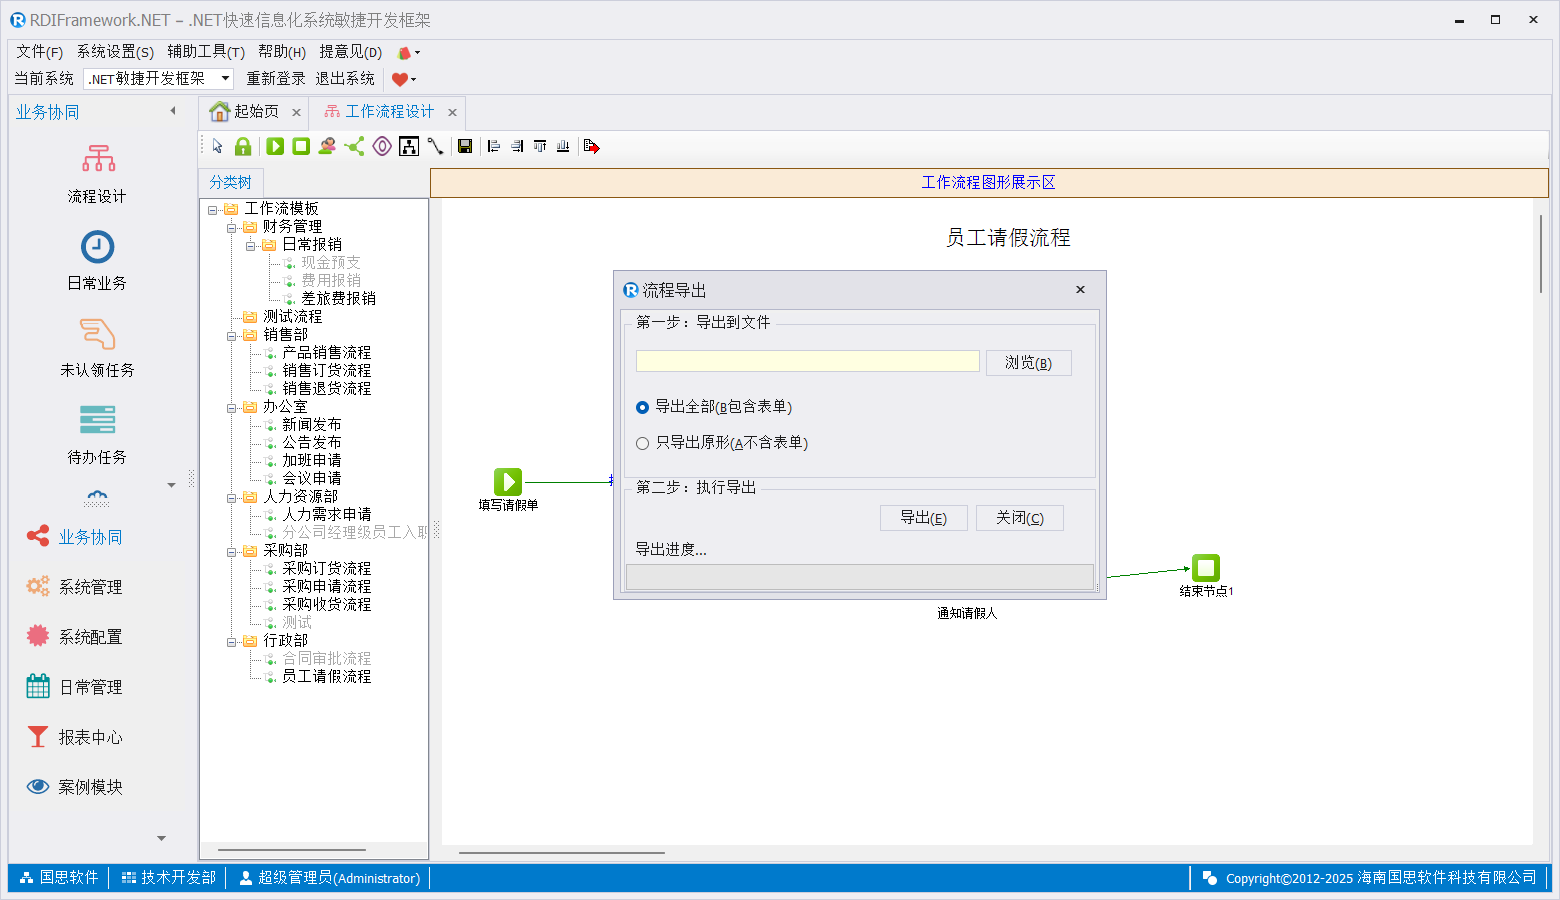This screenshot has width=1560, height=900.
Task: Select the connector line drawing tool
Action: pyautogui.click(x=435, y=147)
